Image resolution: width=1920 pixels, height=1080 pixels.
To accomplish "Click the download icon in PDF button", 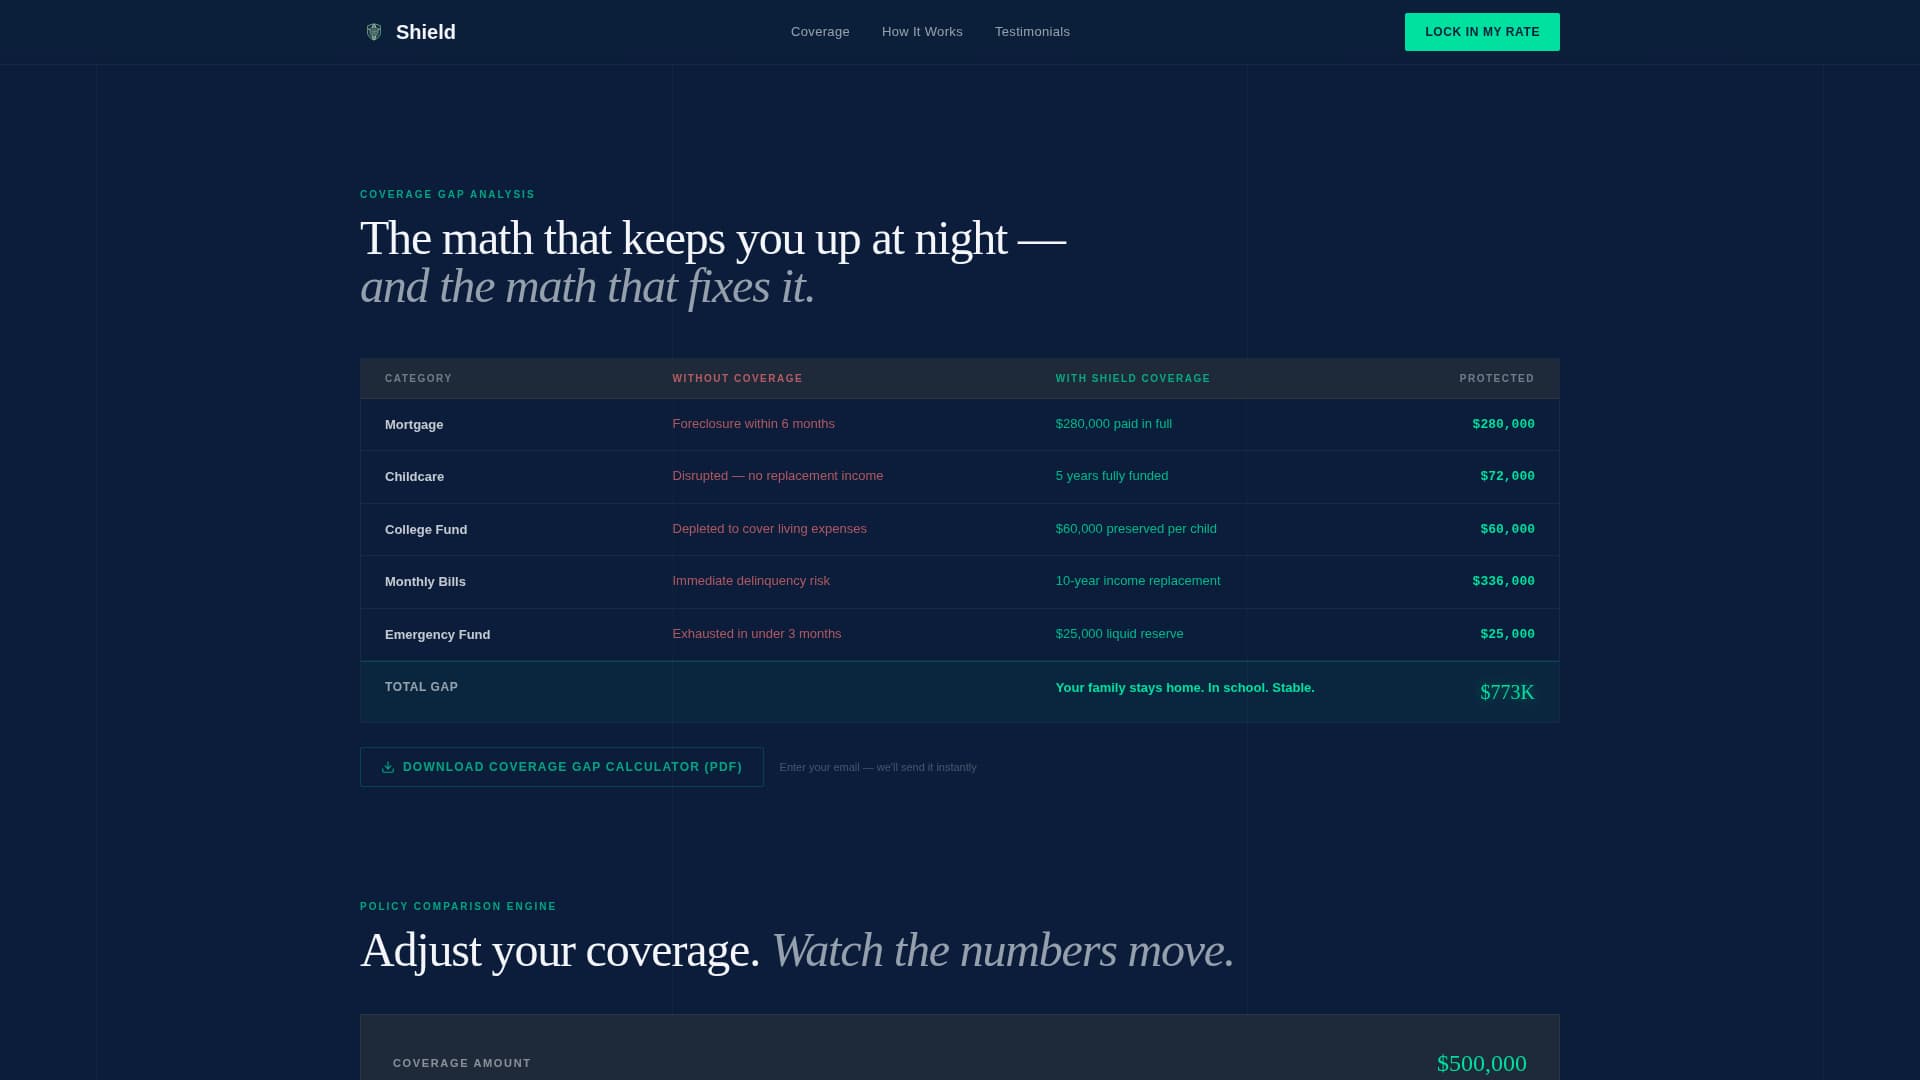I will pyautogui.click(x=388, y=768).
